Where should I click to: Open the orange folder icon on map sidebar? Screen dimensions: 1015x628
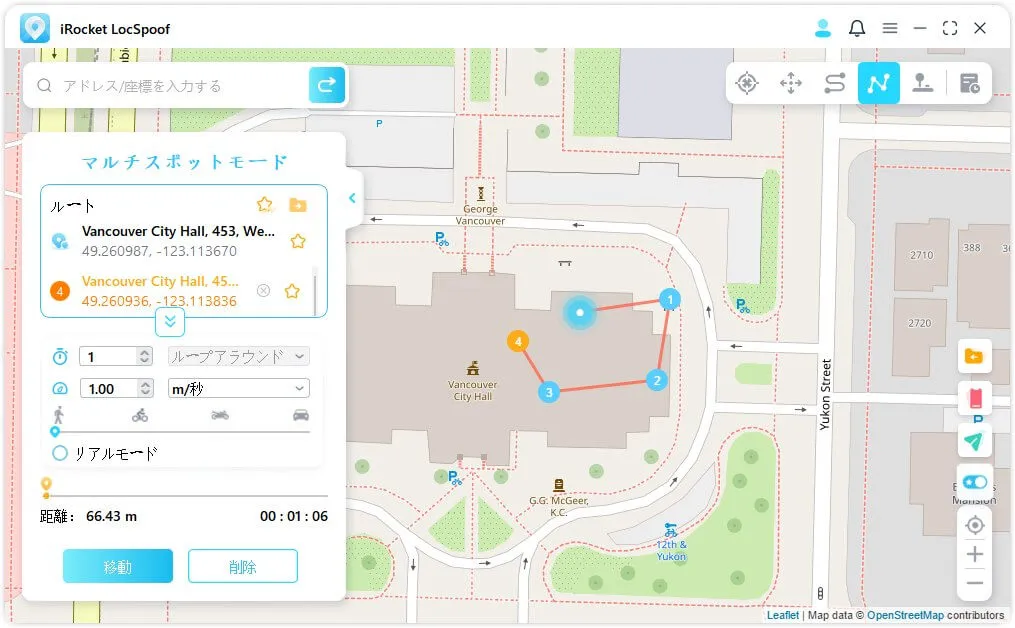click(x=974, y=357)
